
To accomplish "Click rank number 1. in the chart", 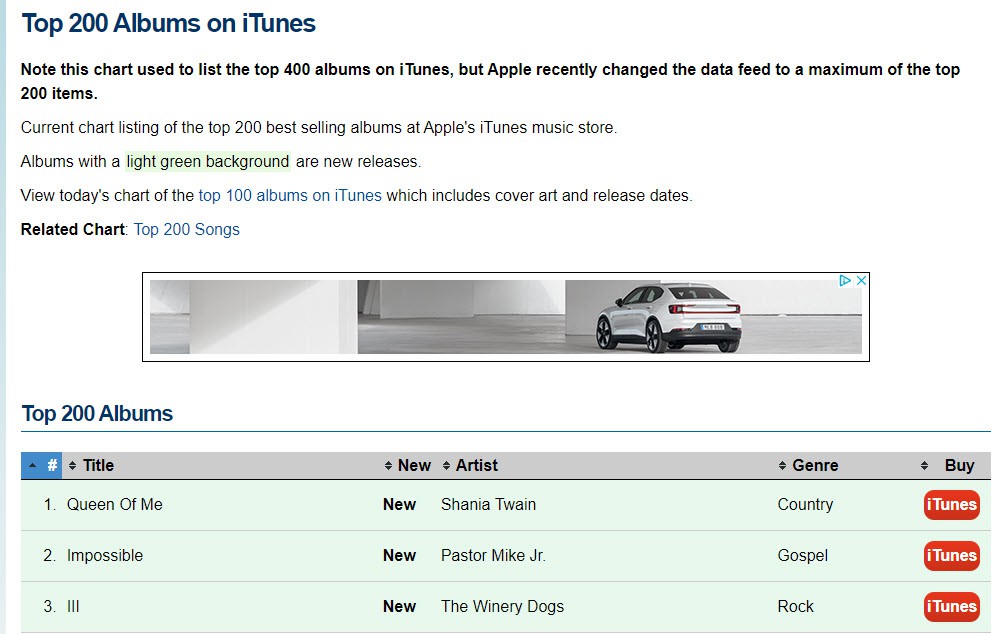I will coord(50,504).
